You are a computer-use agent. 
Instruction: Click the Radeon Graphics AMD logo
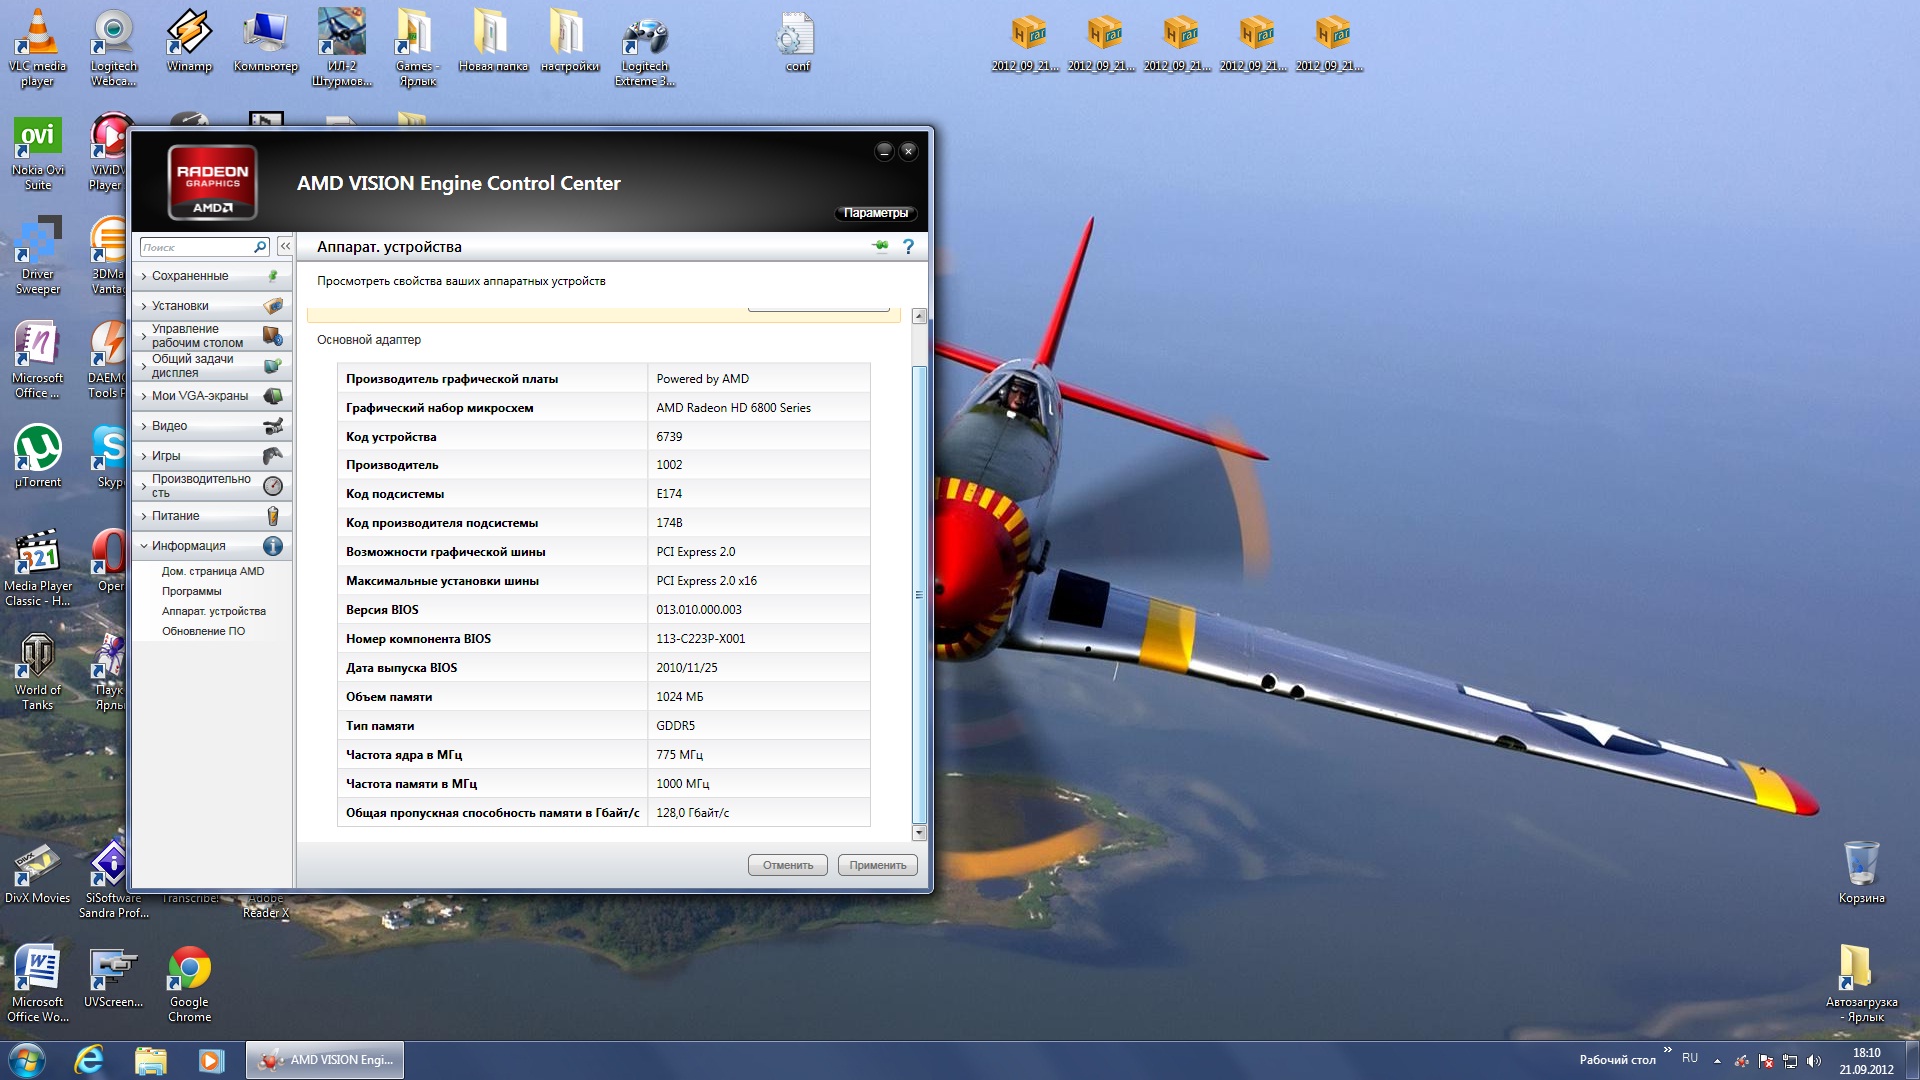point(212,182)
